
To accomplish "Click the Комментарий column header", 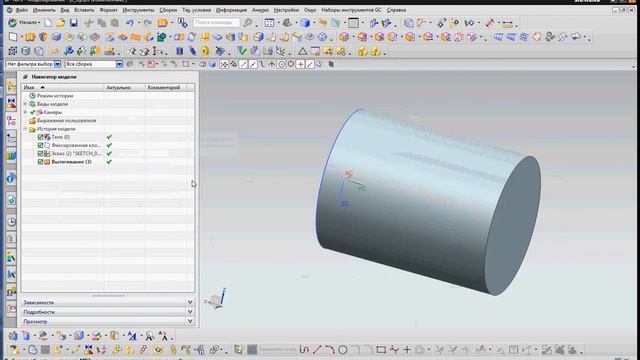I will [166, 87].
